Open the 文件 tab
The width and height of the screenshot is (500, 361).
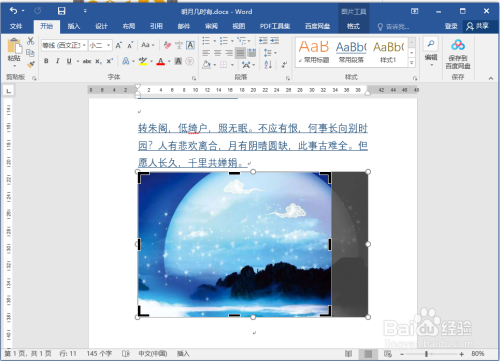click(x=15, y=26)
